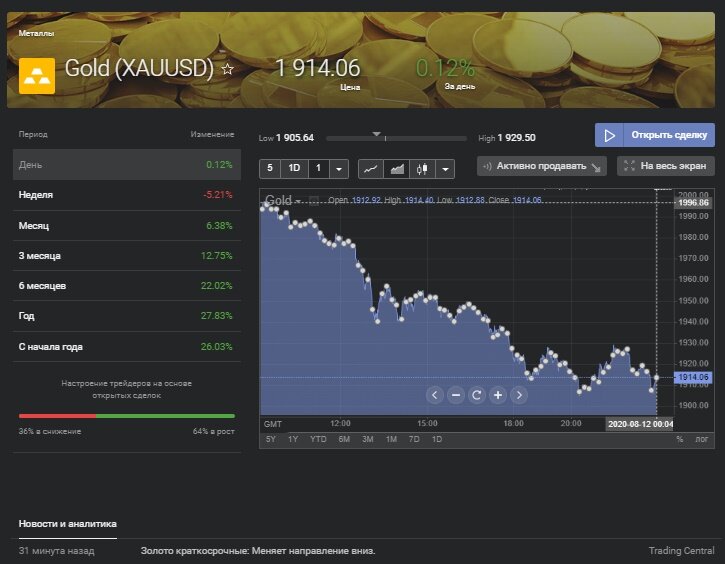
Task: Zoom out the chart with minus
Action: [x=456, y=395]
